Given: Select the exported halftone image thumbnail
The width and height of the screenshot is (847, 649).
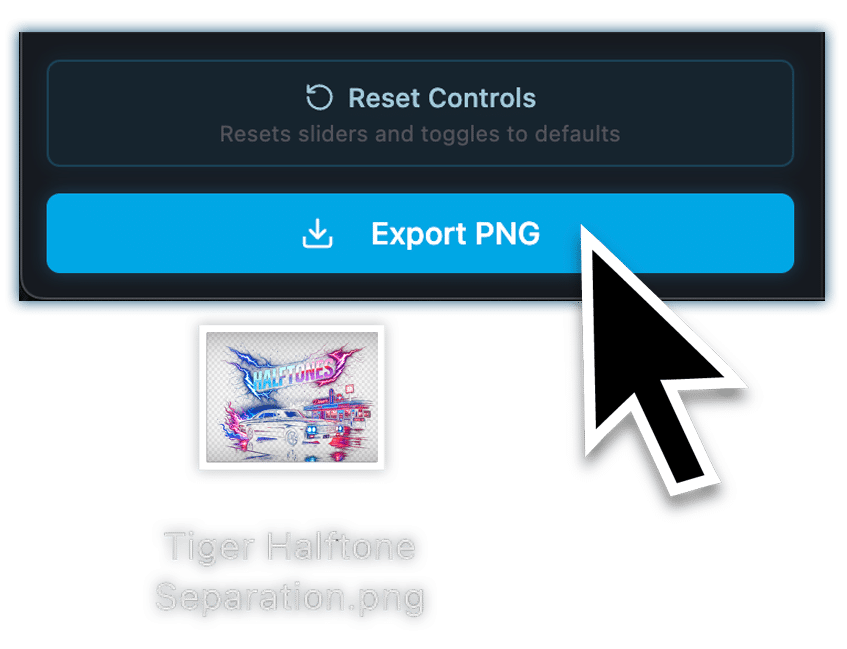Looking at the screenshot, I should (292, 397).
